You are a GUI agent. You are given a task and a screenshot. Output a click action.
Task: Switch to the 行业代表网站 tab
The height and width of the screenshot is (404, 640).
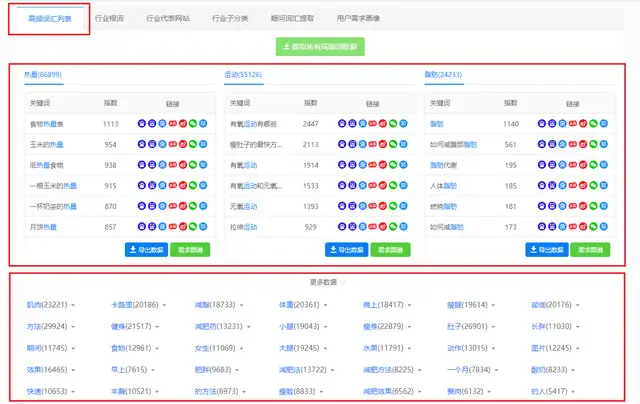pos(168,18)
